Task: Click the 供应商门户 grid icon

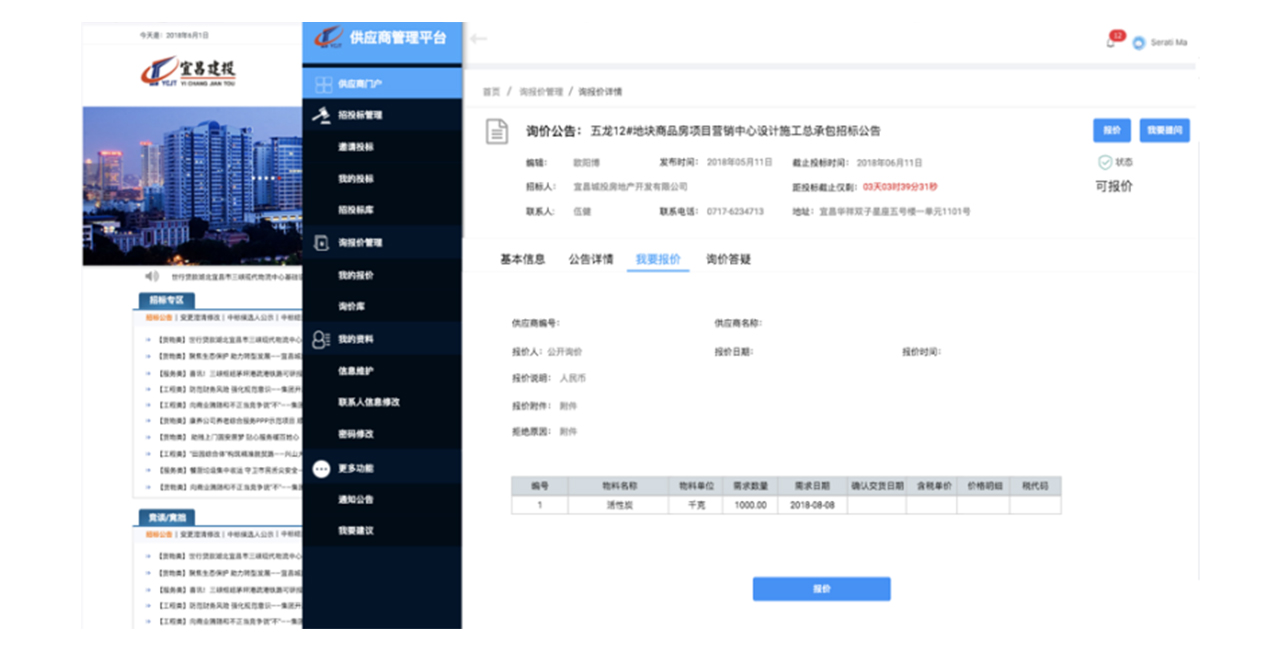Action: (x=323, y=84)
